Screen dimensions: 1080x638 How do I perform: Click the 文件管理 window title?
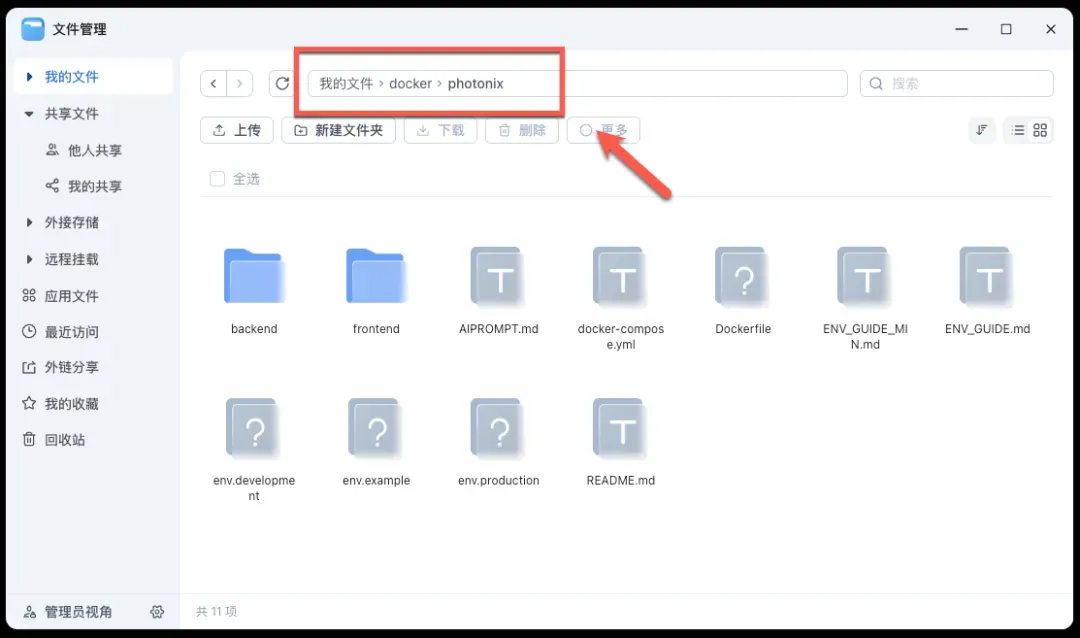(x=80, y=29)
